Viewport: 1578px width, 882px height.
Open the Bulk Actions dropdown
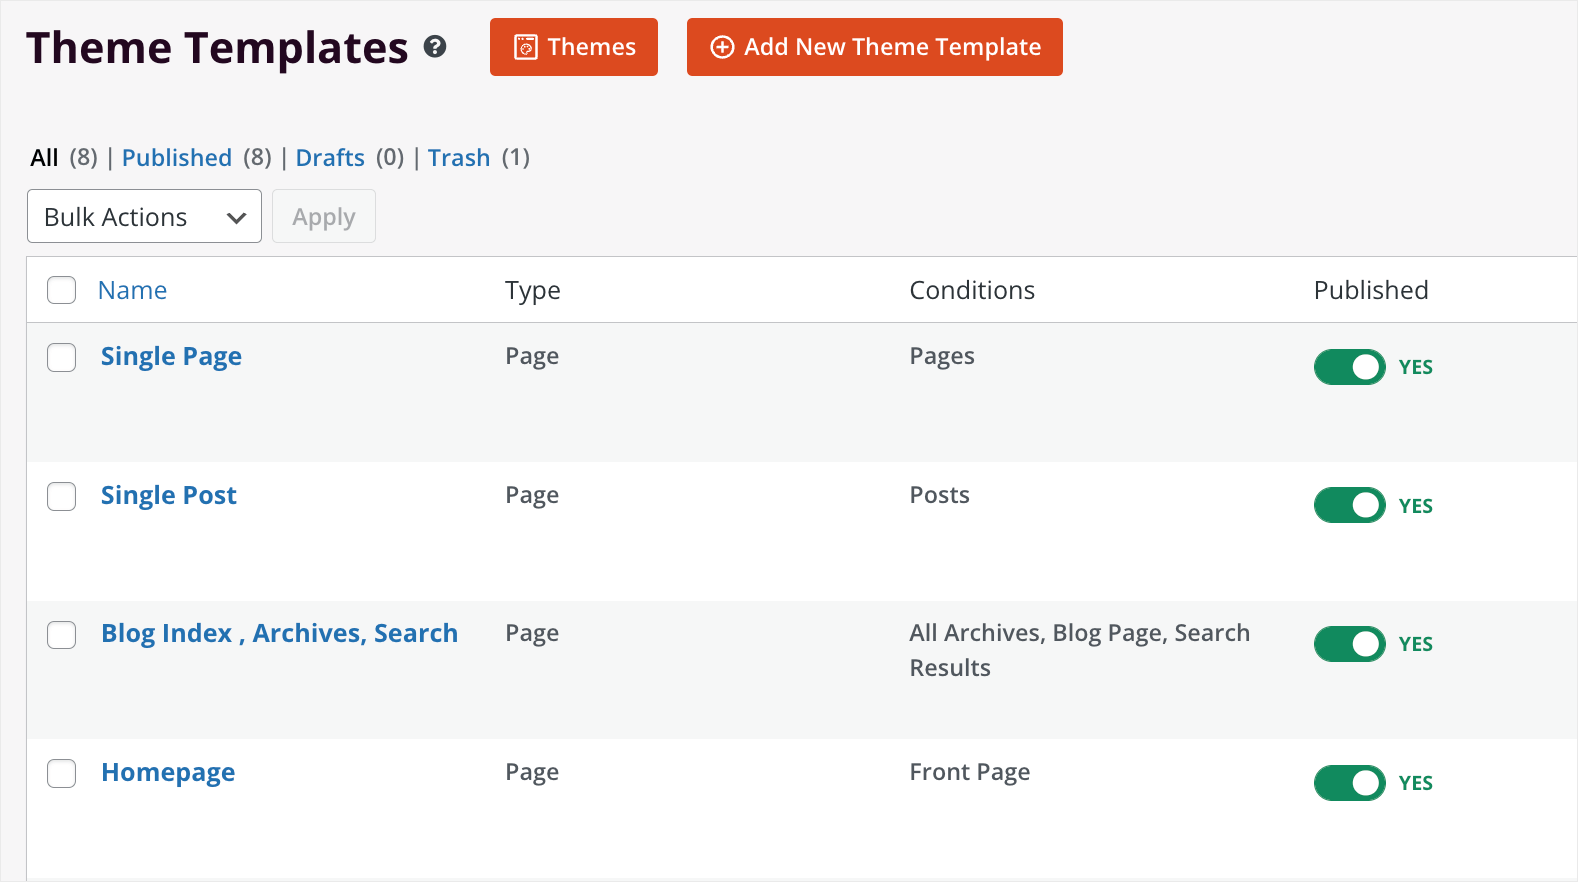[144, 216]
